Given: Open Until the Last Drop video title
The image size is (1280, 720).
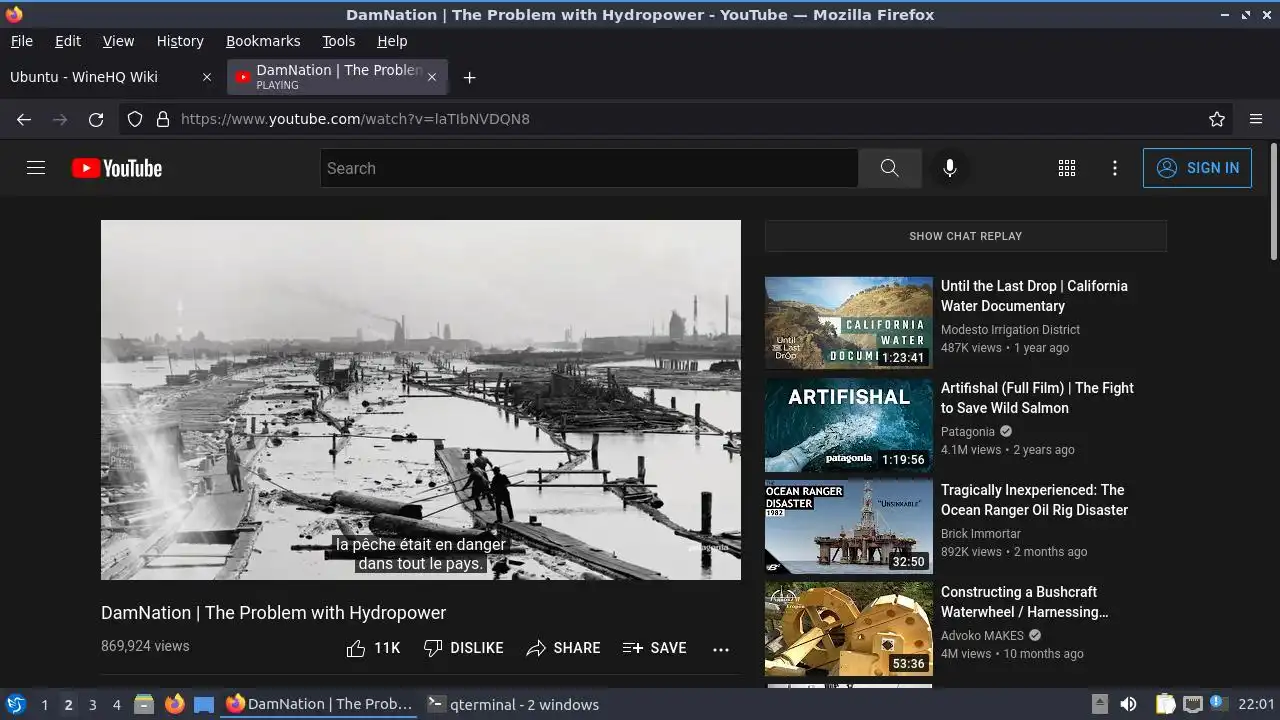Looking at the screenshot, I should point(1034,296).
